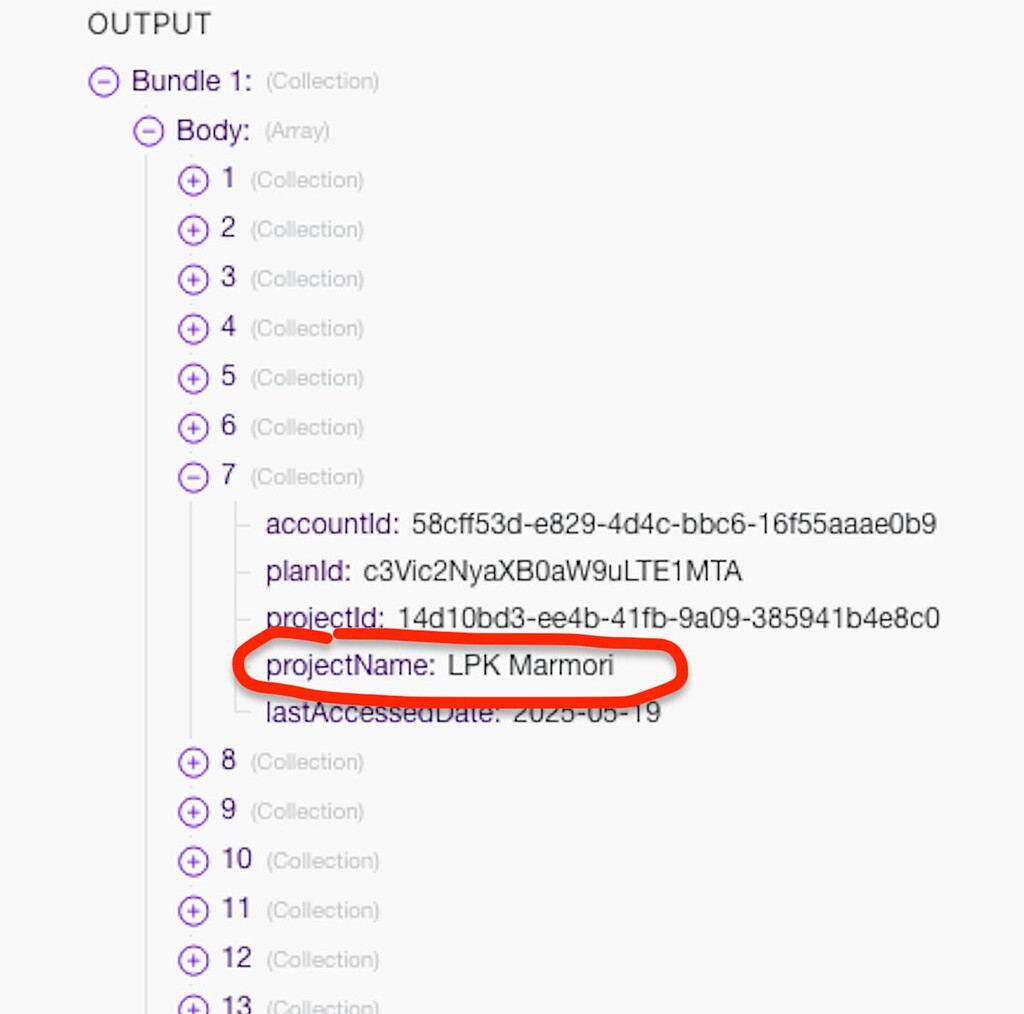This screenshot has width=1024, height=1014.
Task: Expand collection 8
Action: tap(192, 762)
